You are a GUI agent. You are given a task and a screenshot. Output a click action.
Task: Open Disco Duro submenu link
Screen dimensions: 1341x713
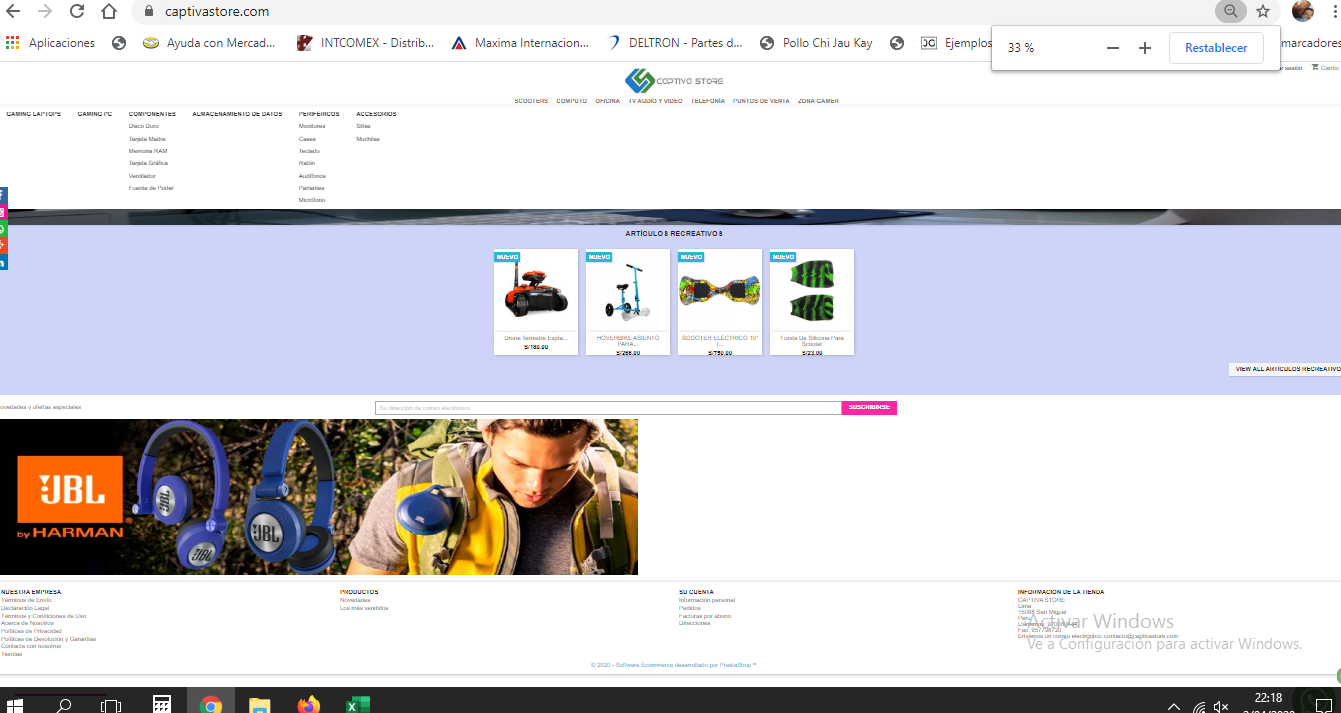(144, 126)
